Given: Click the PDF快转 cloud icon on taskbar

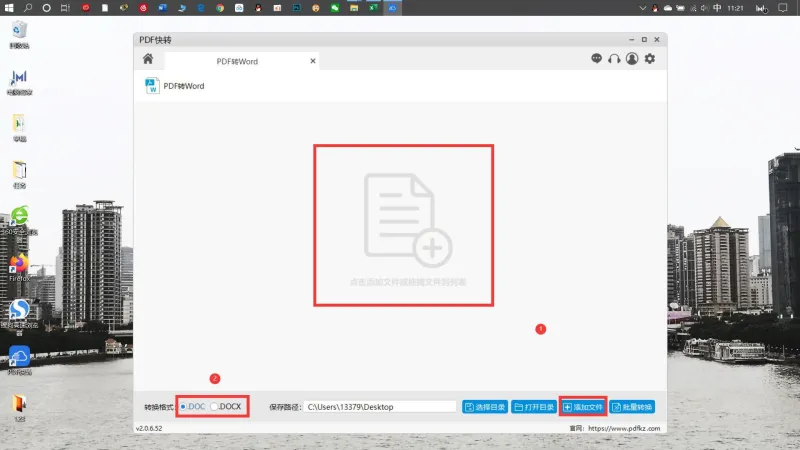Looking at the screenshot, I should pyautogui.click(x=392, y=8).
